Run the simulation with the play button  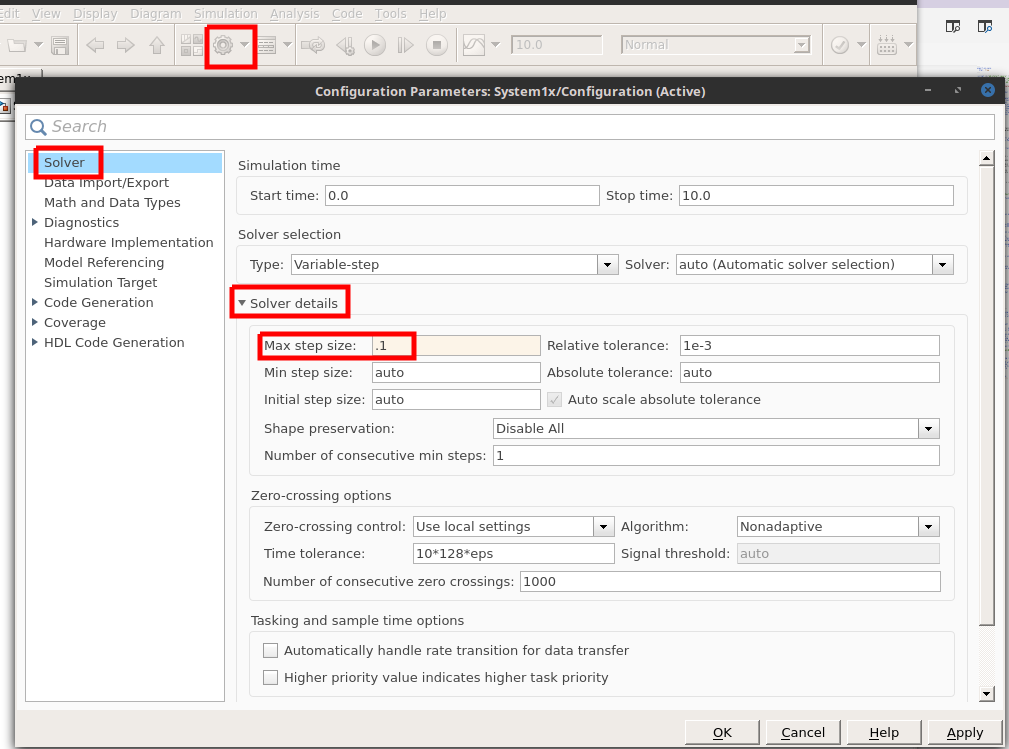click(x=375, y=45)
